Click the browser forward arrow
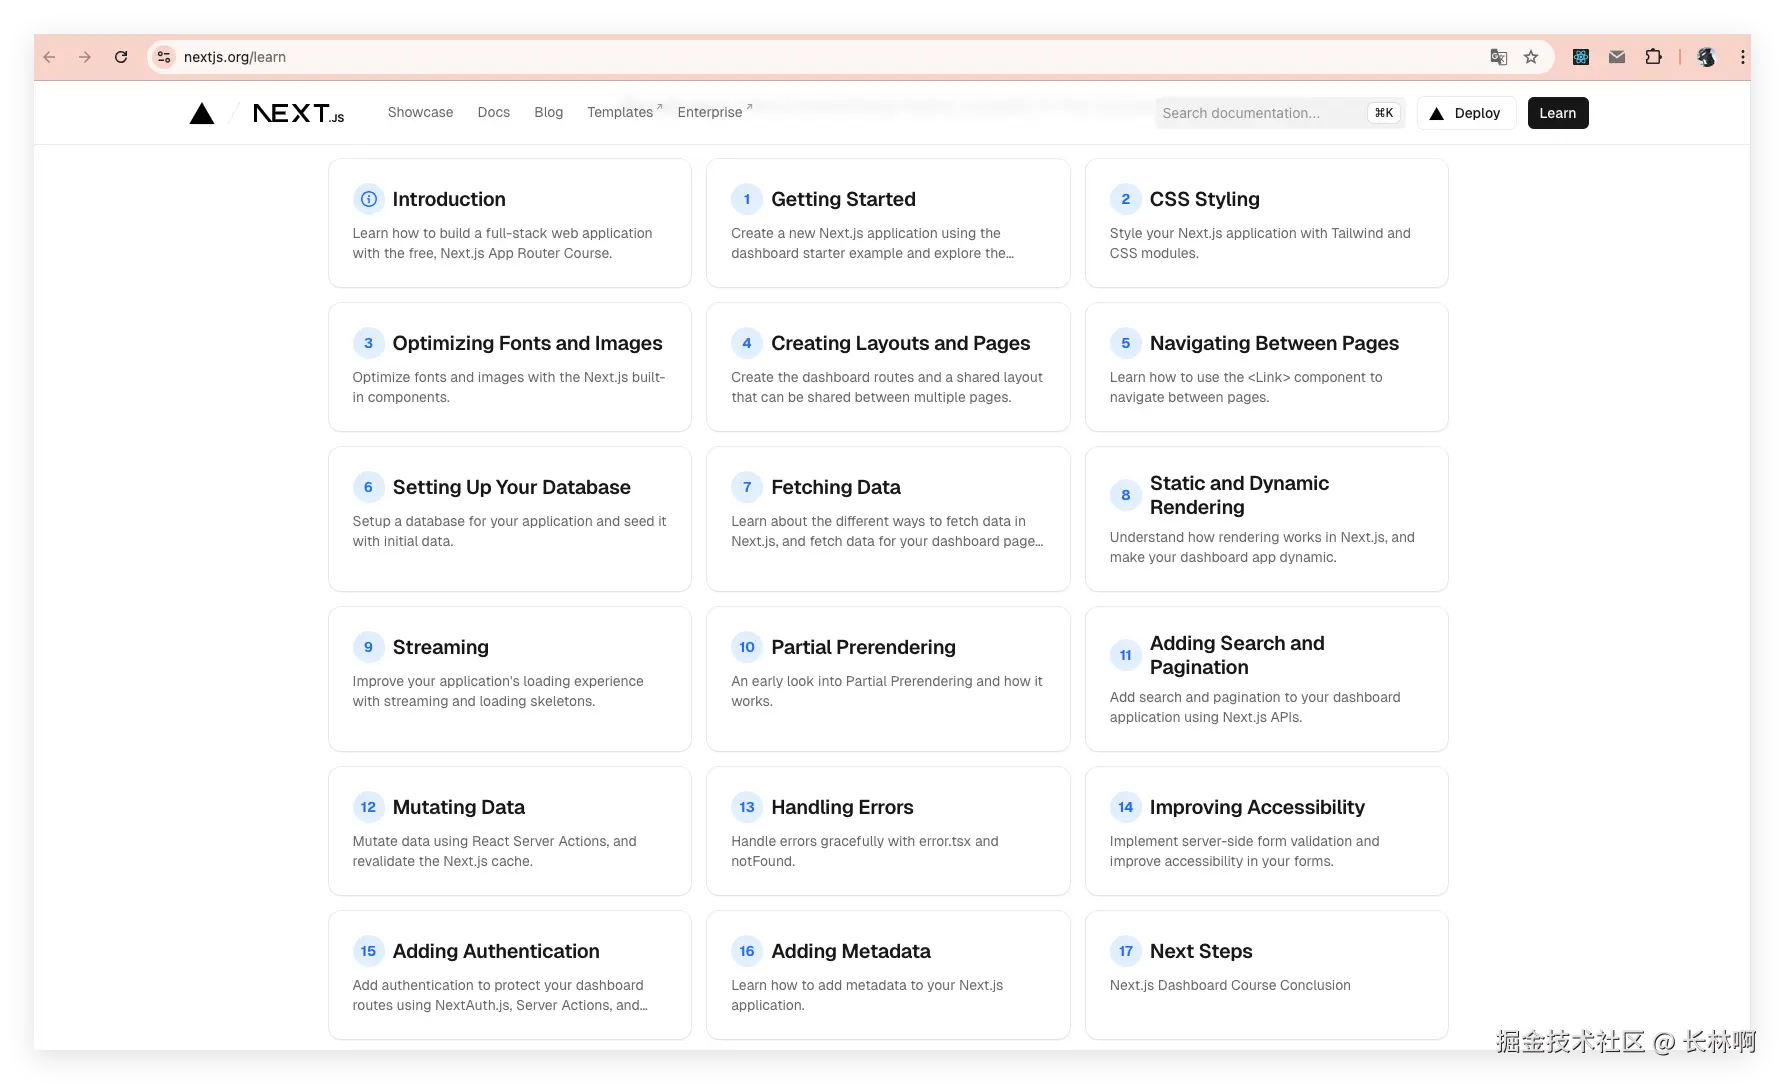1785x1084 pixels. pos(85,57)
